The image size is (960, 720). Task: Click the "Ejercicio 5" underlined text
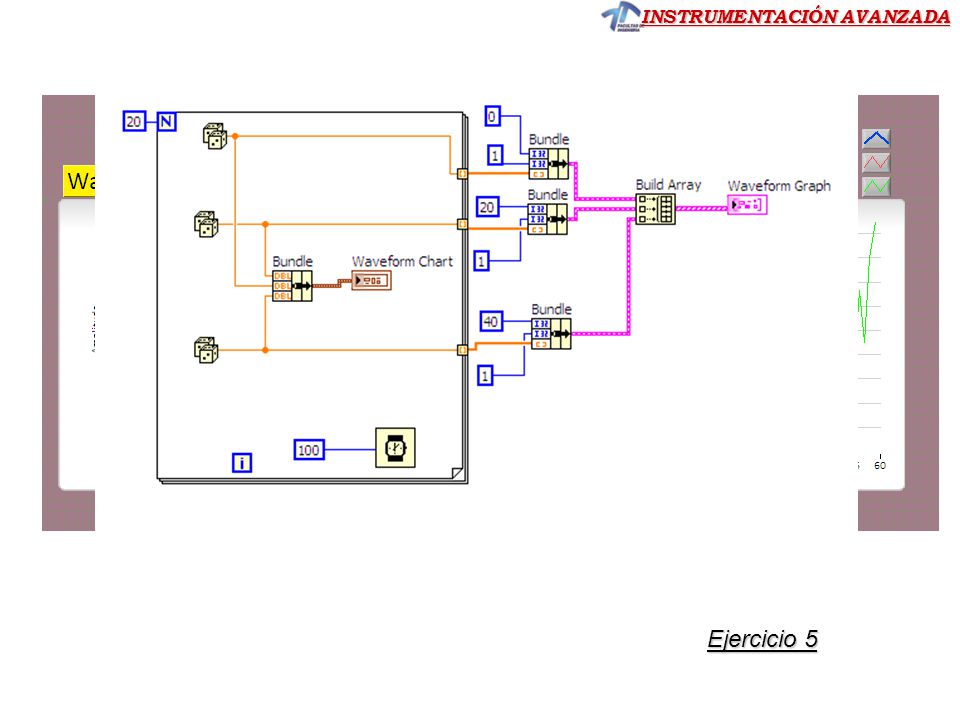[762, 639]
